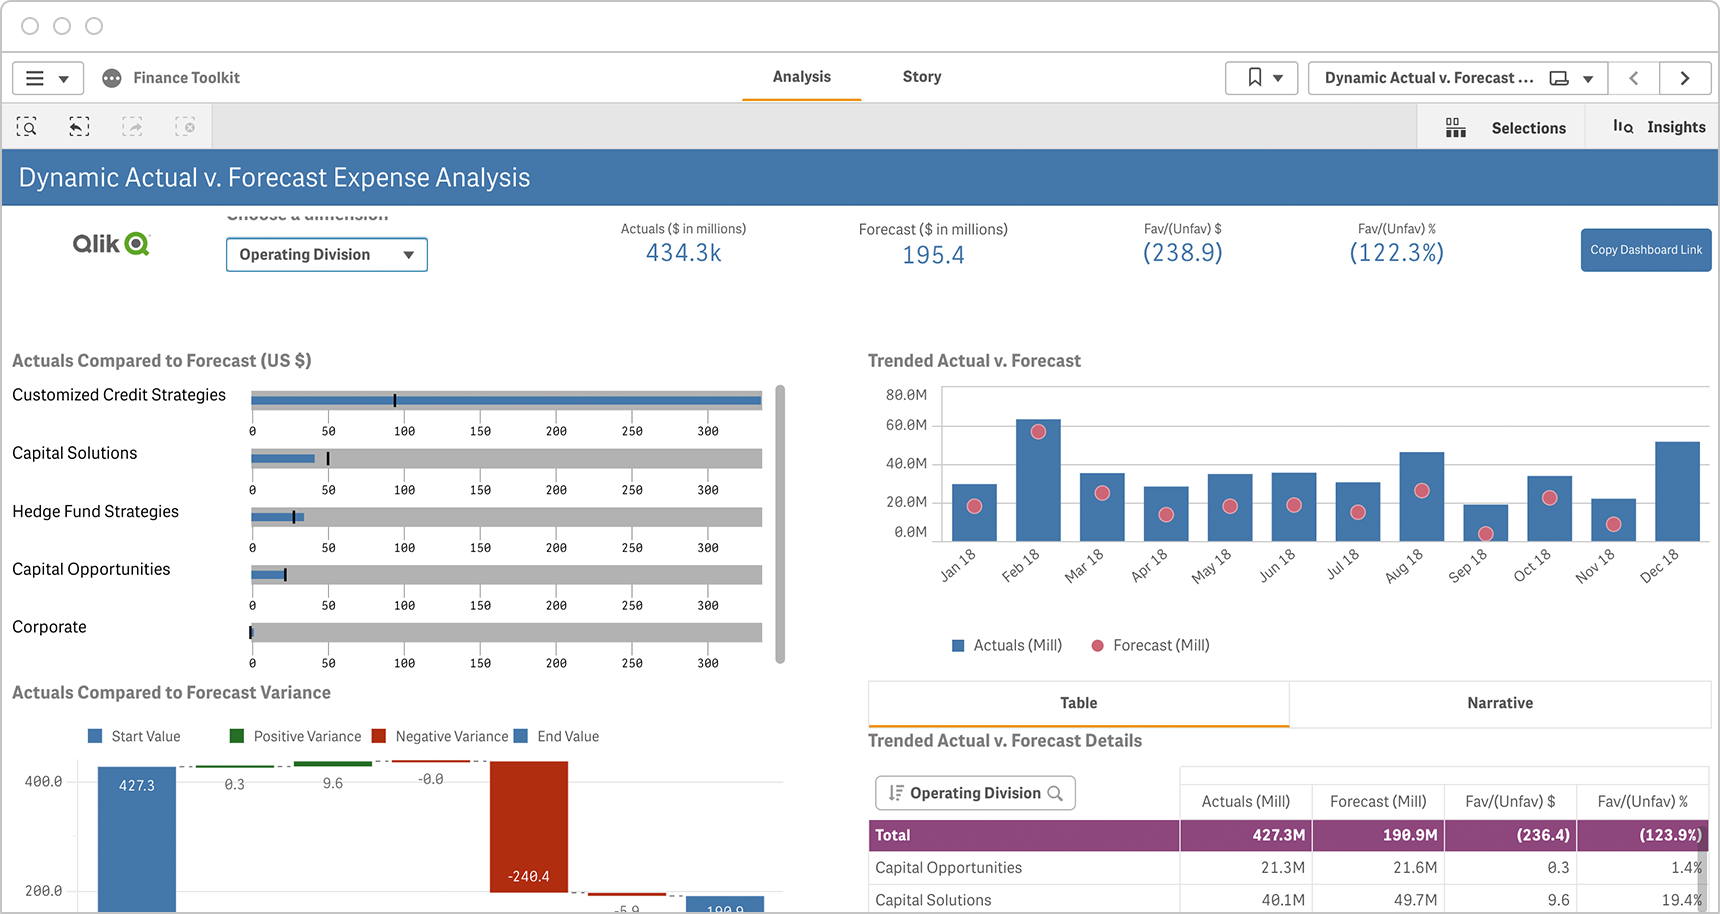Select the Customized Credit Strategies bullet bar
This screenshot has width=1720, height=914.
(x=506, y=400)
